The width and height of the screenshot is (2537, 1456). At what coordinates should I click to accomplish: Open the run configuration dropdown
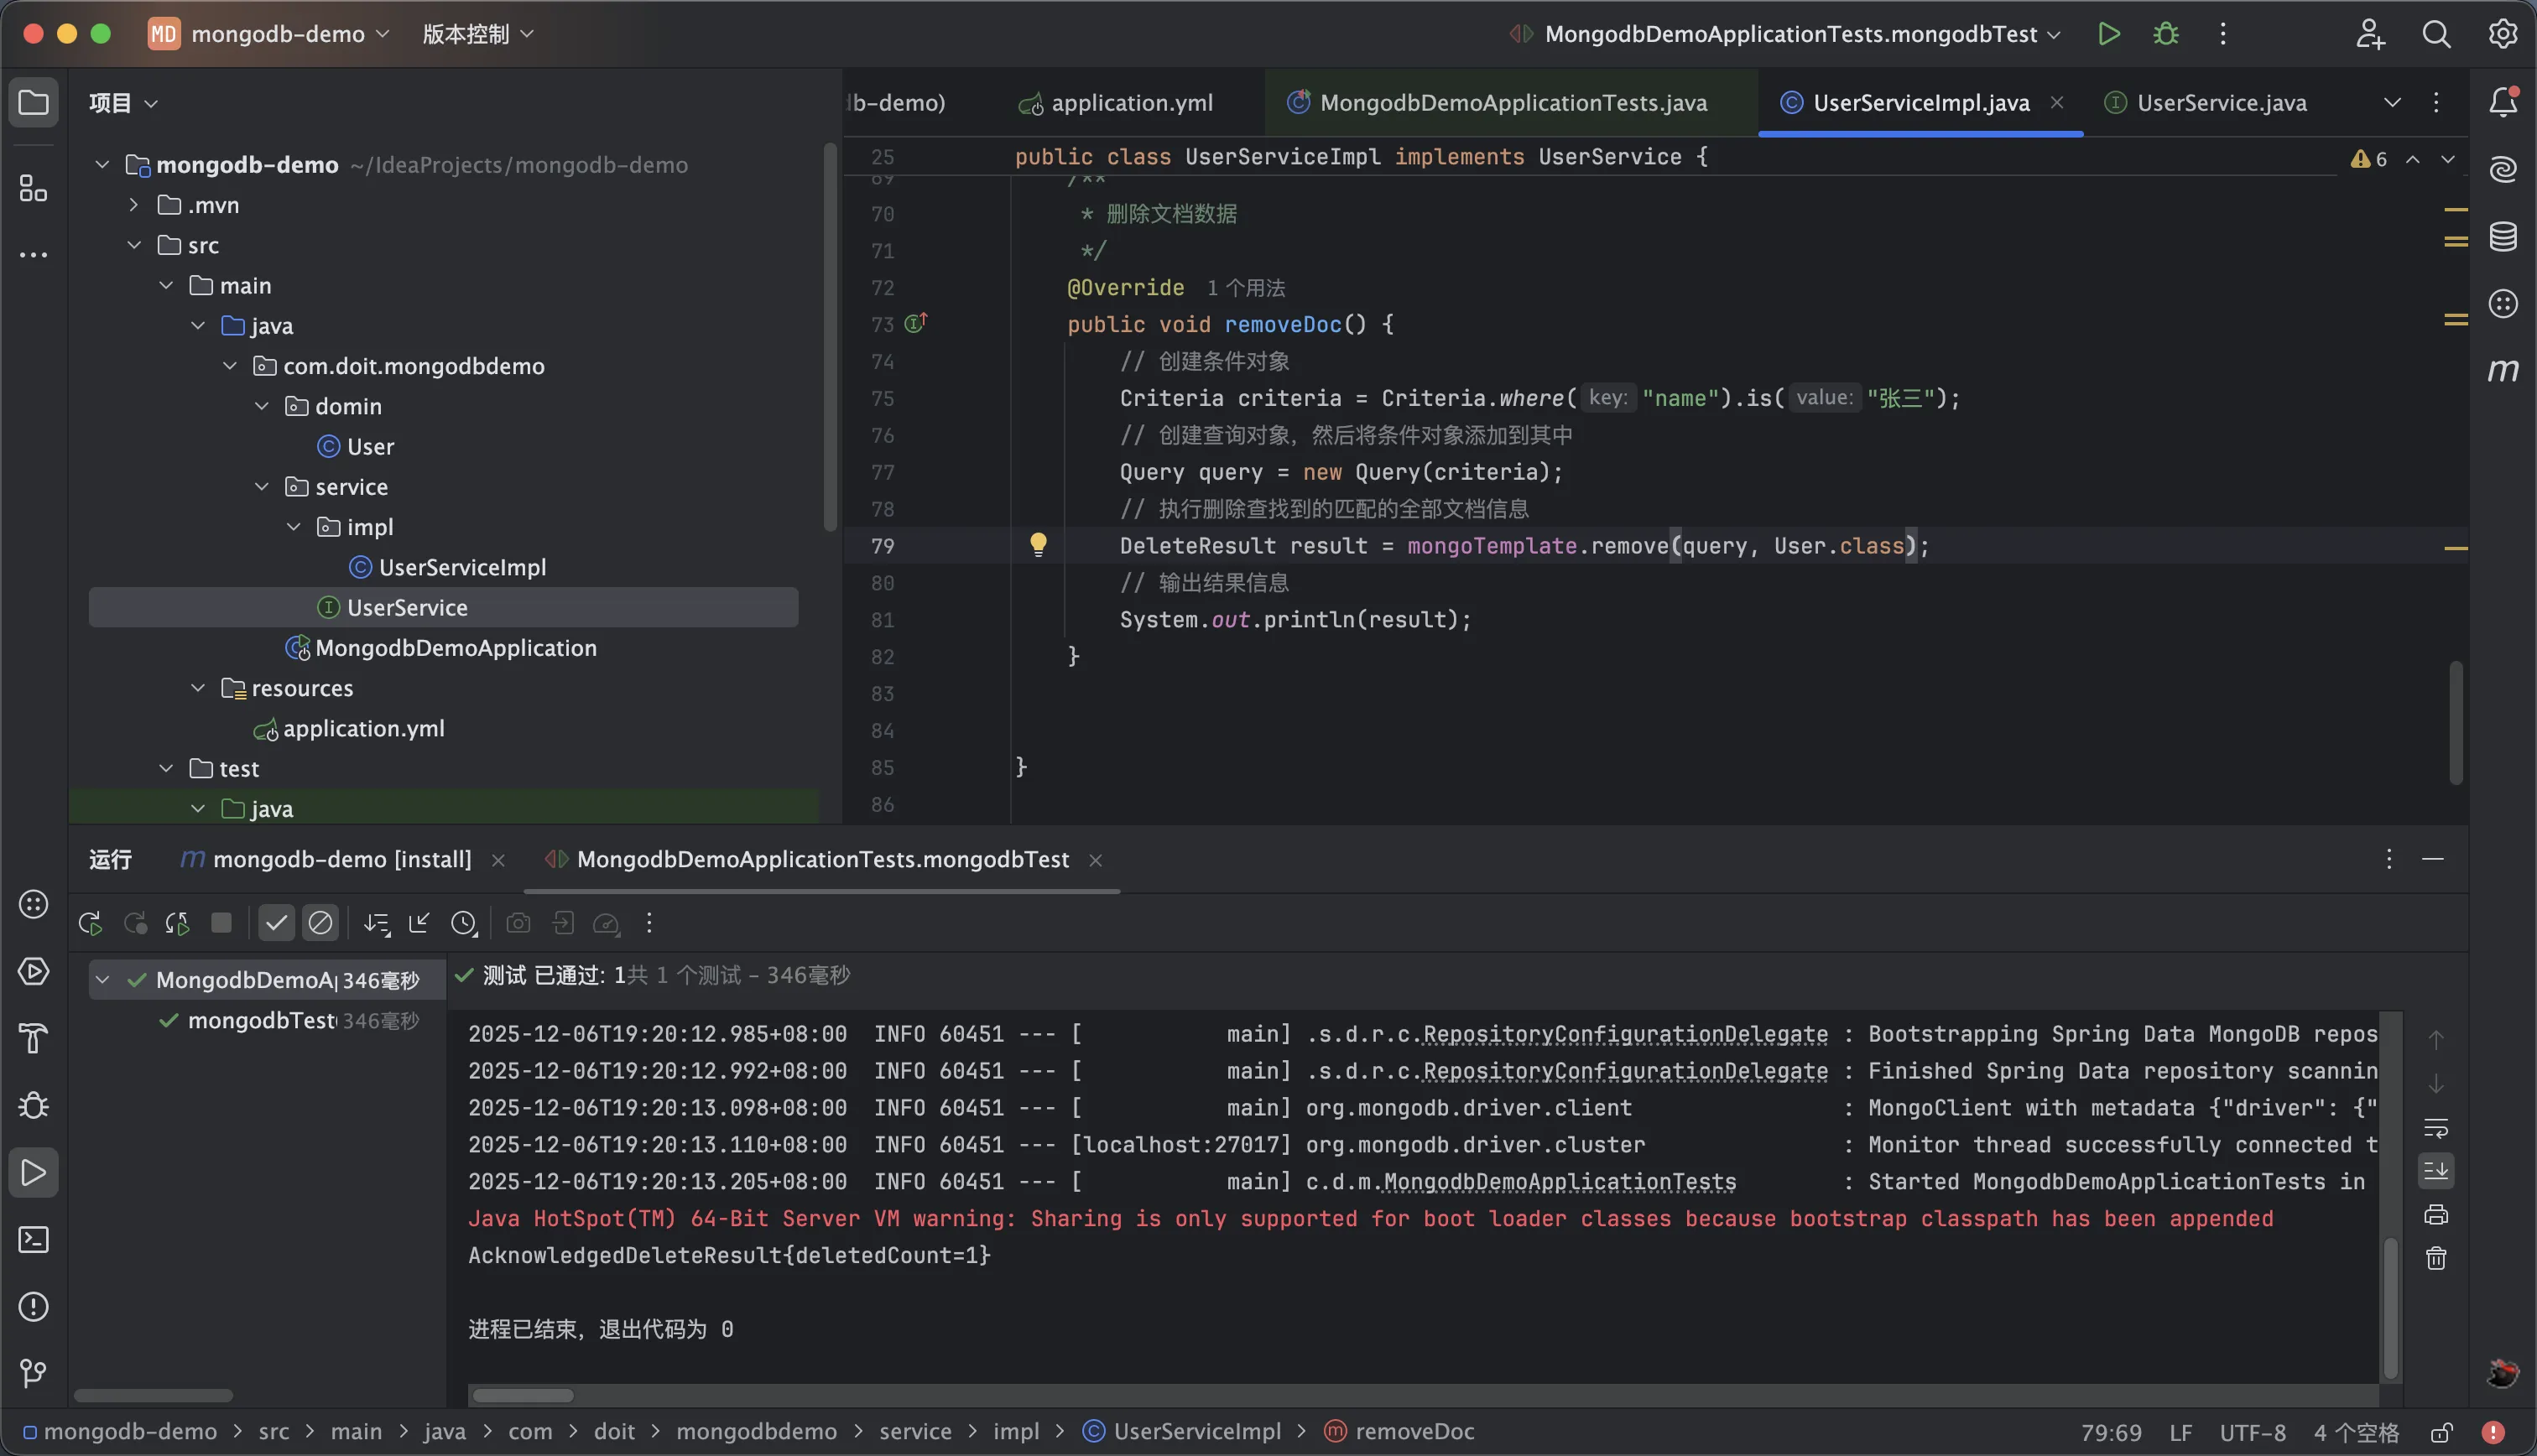pos(1790,34)
